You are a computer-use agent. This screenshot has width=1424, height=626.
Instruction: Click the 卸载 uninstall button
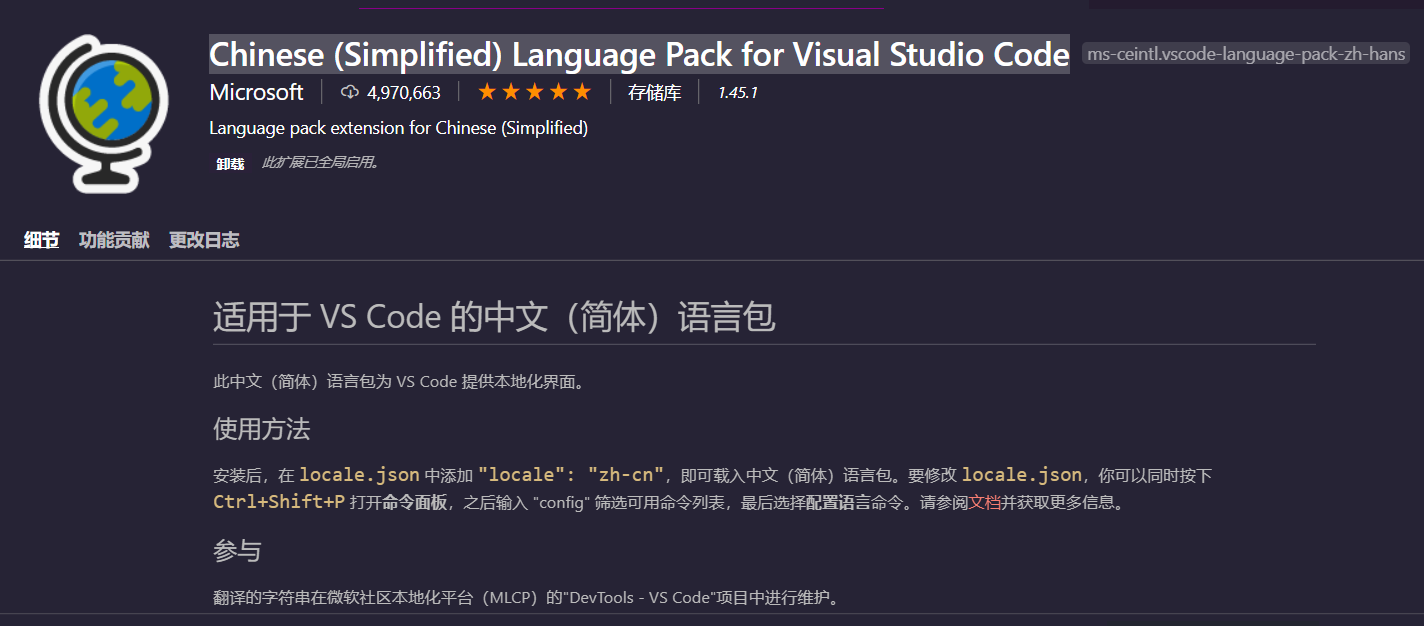pyautogui.click(x=228, y=162)
